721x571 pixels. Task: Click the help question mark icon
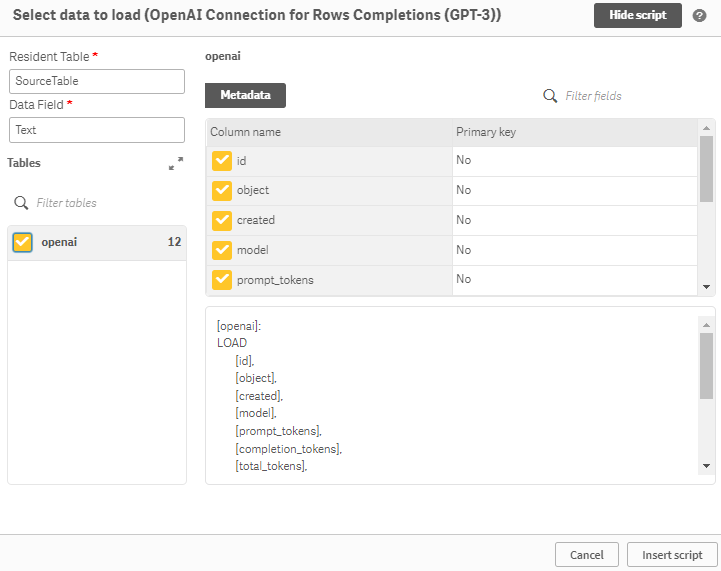tap(699, 16)
